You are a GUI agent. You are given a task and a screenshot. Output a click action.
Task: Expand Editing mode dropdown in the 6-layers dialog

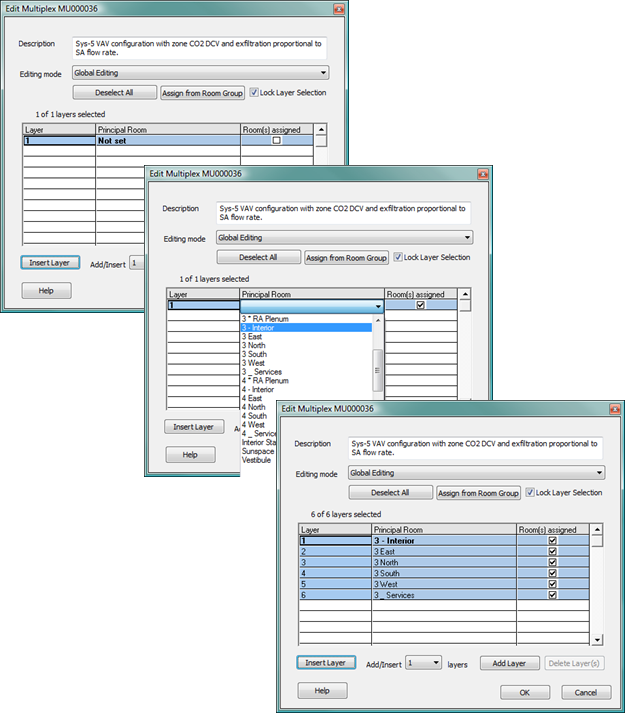(x=599, y=473)
